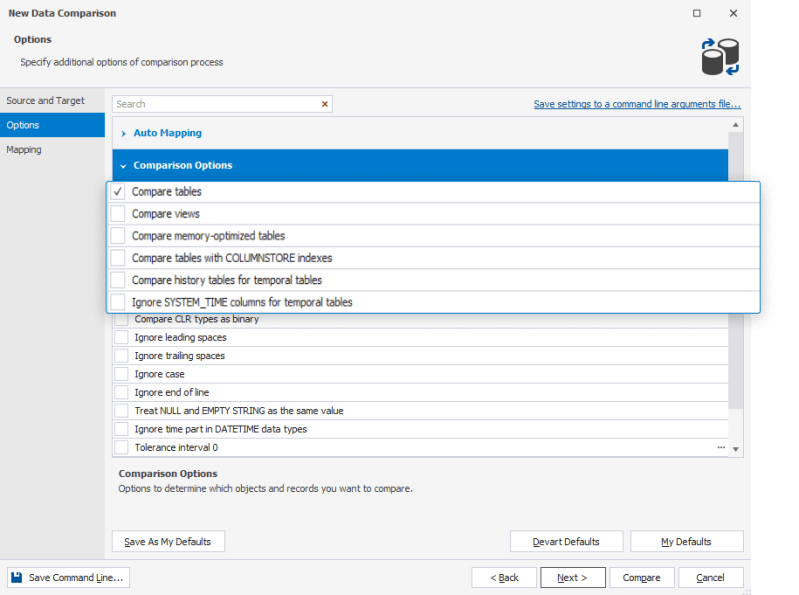Check Ignore time part in DATETIME types
Viewport: 799px width, 595px height.
click(x=121, y=429)
